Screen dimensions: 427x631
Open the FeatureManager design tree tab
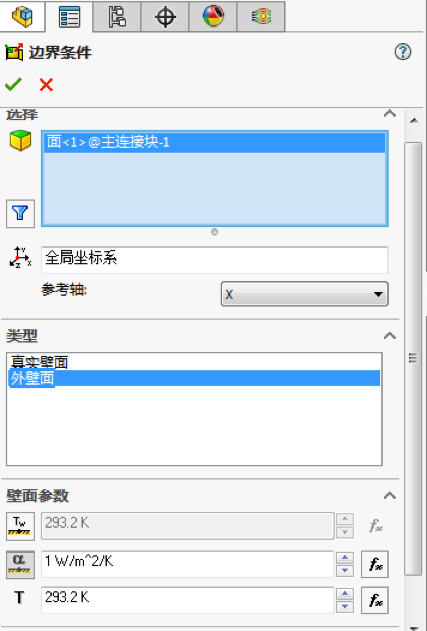coord(22,16)
